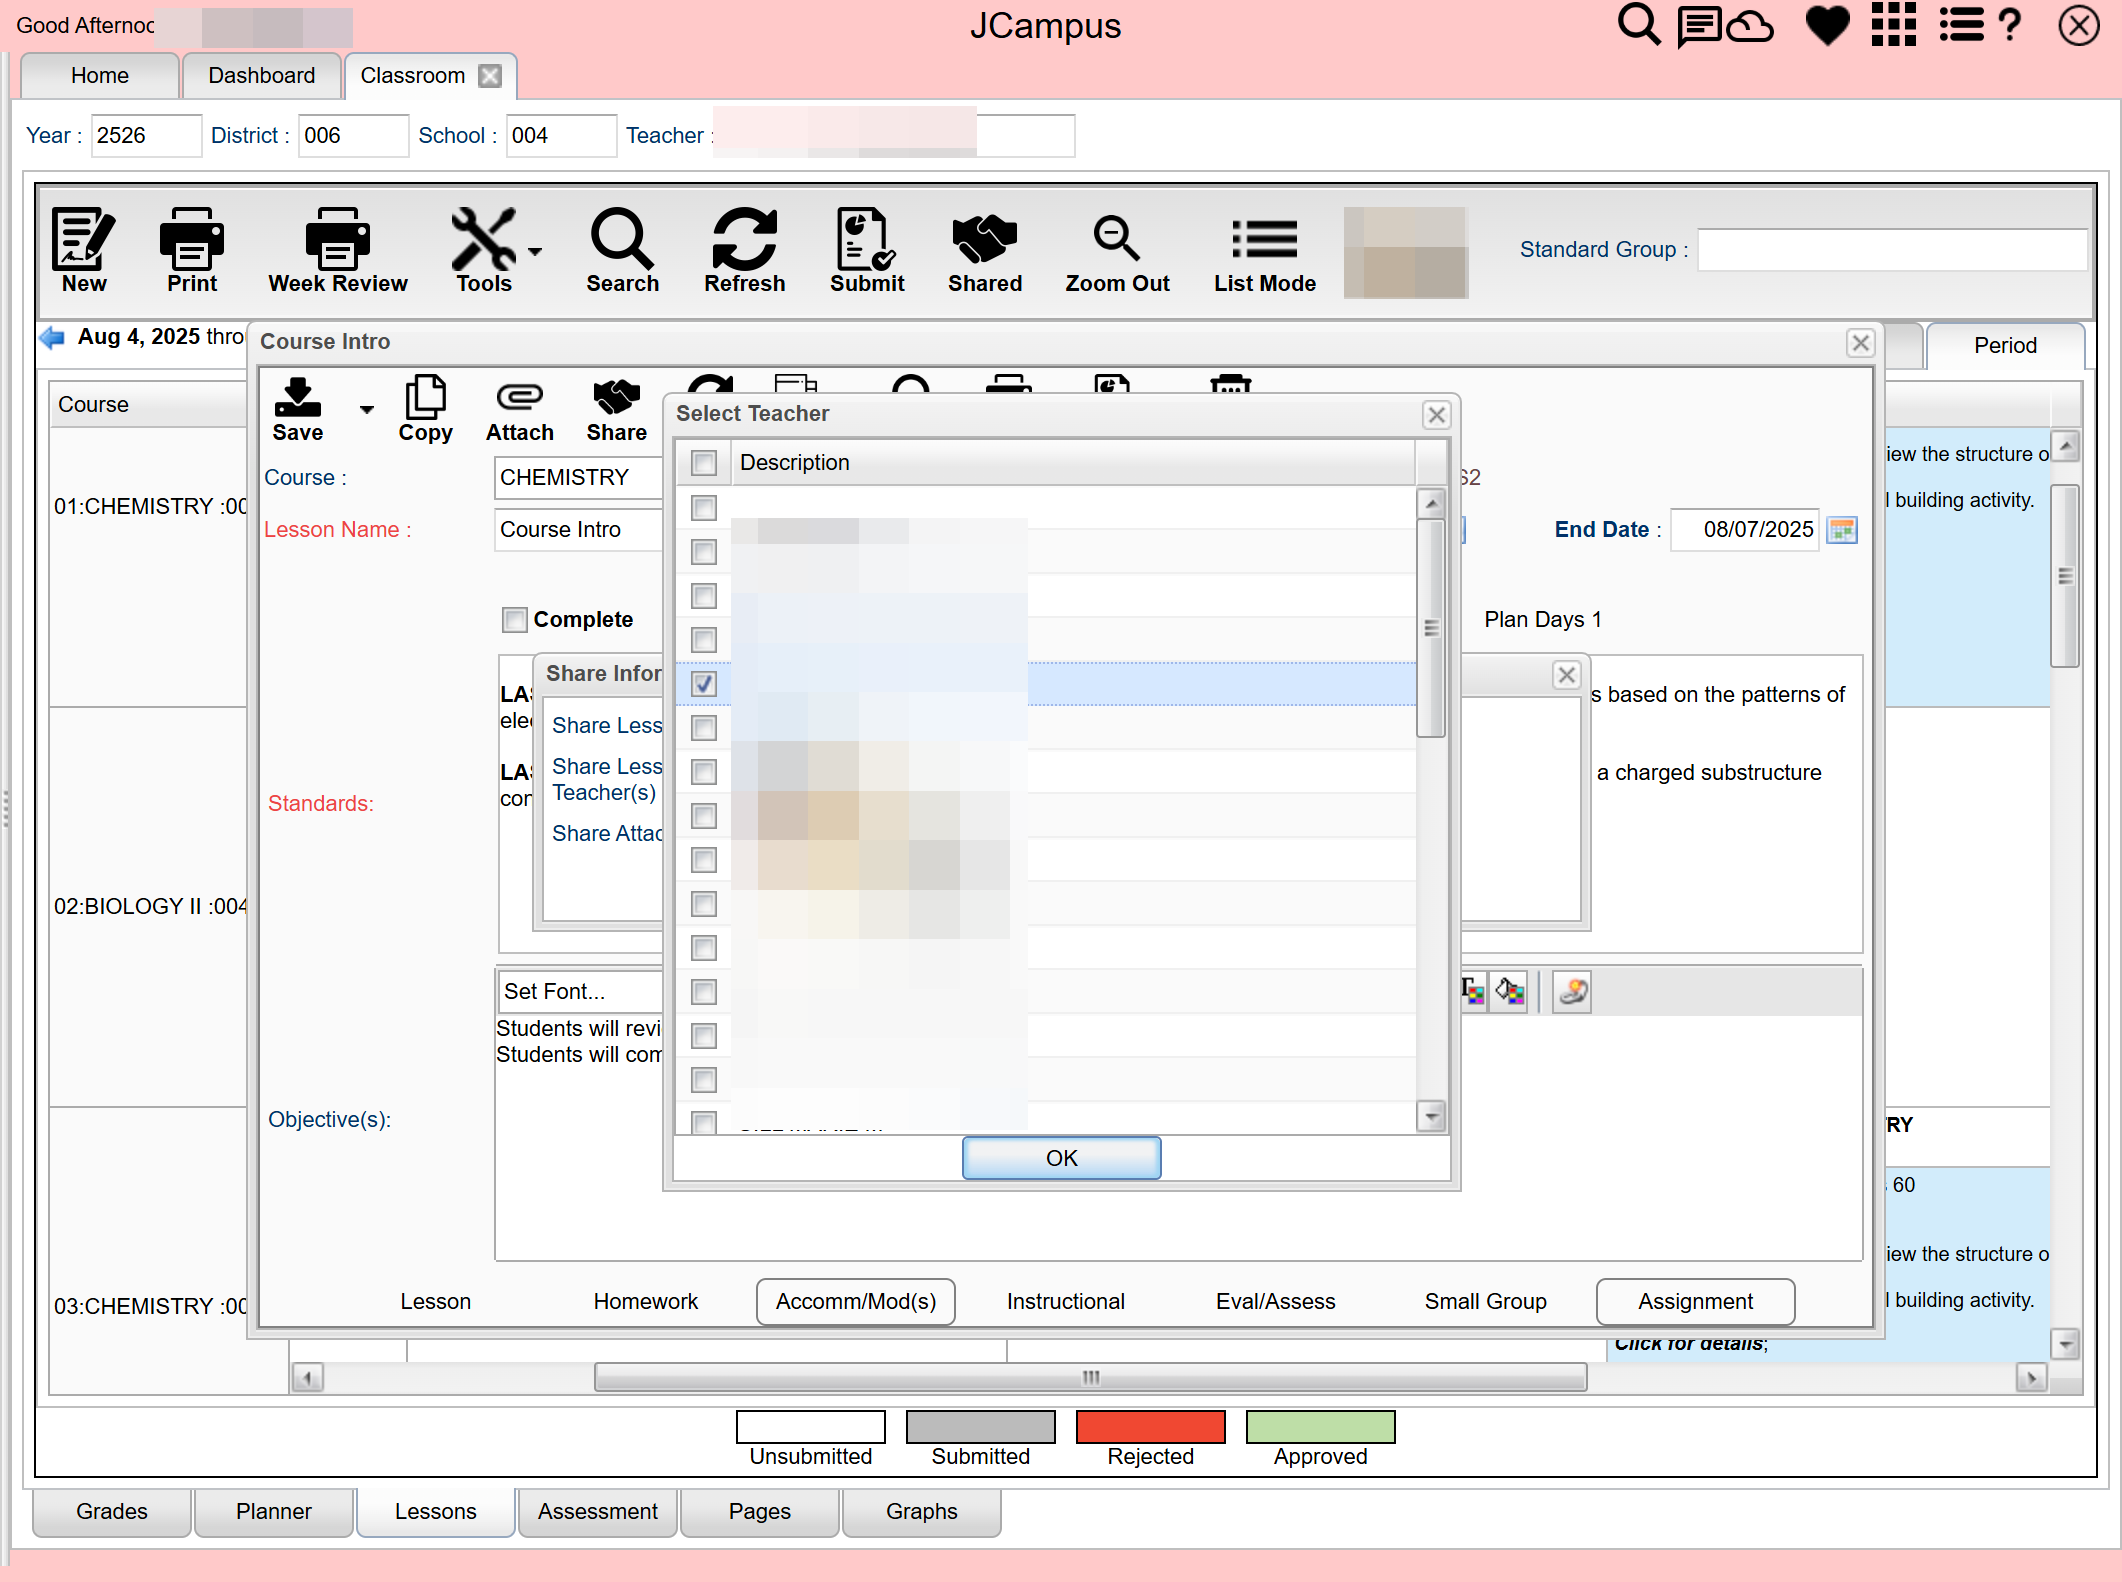Click the New lesson icon

[84, 240]
